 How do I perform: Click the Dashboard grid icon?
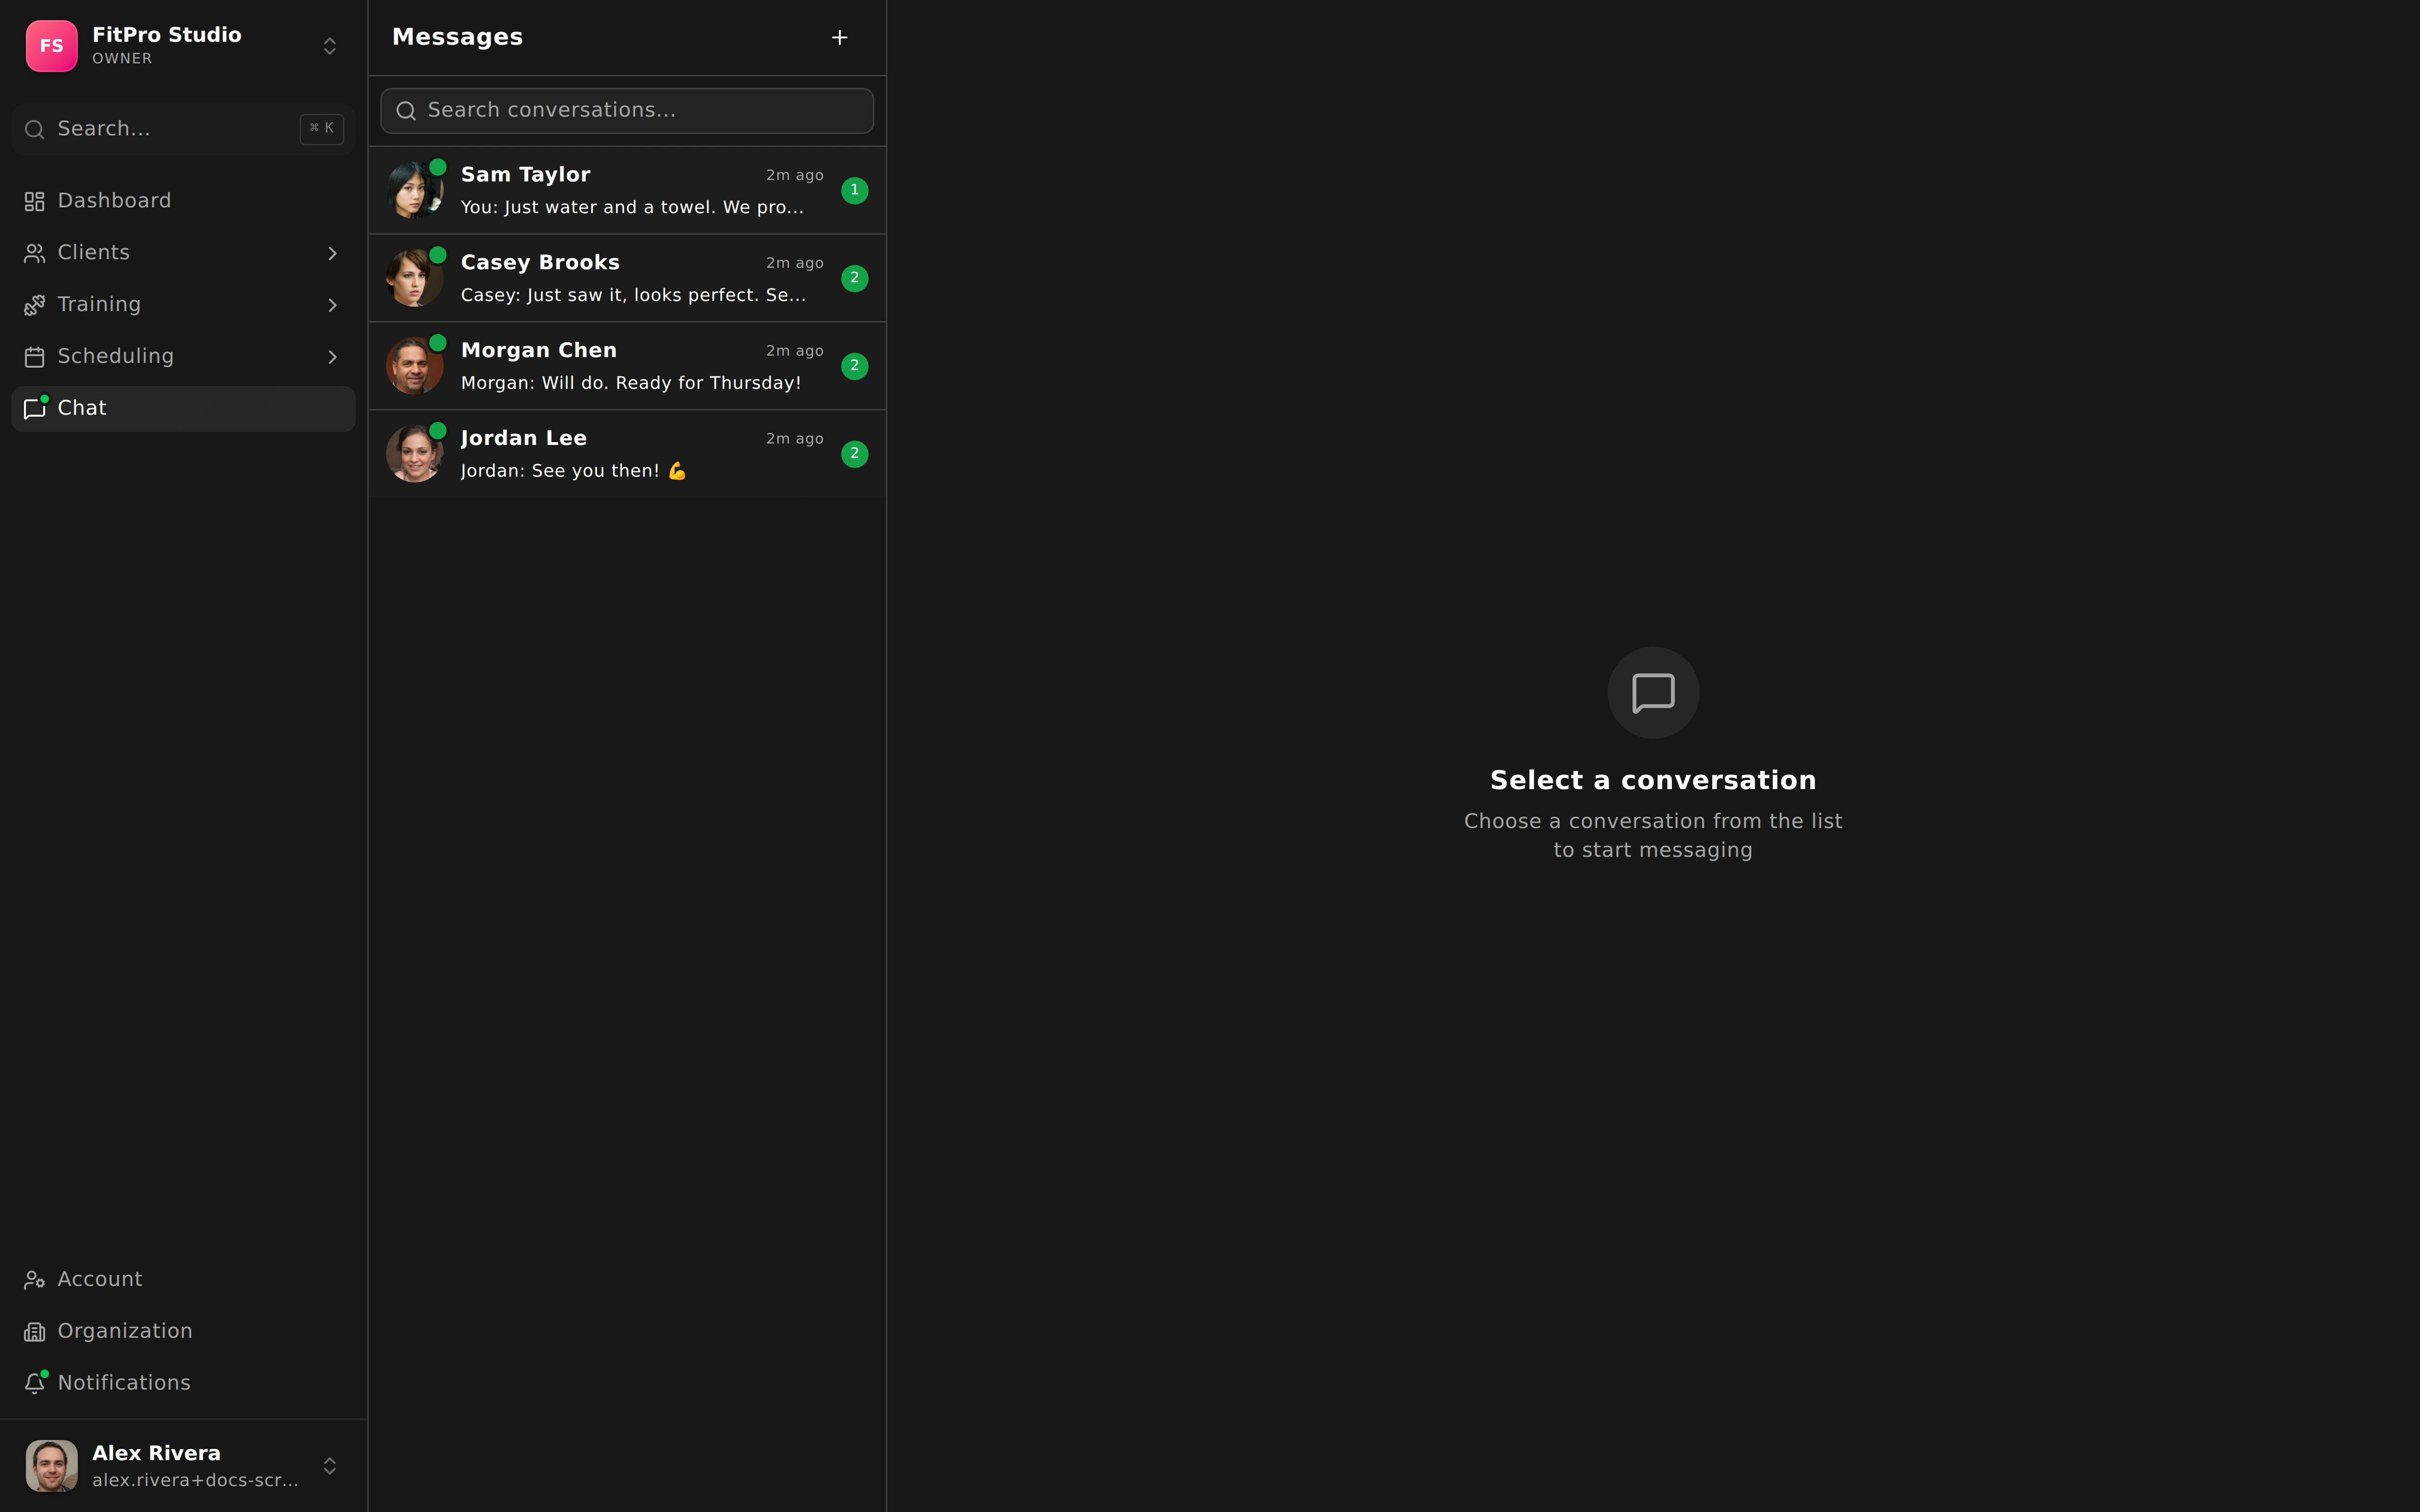coord(35,201)
